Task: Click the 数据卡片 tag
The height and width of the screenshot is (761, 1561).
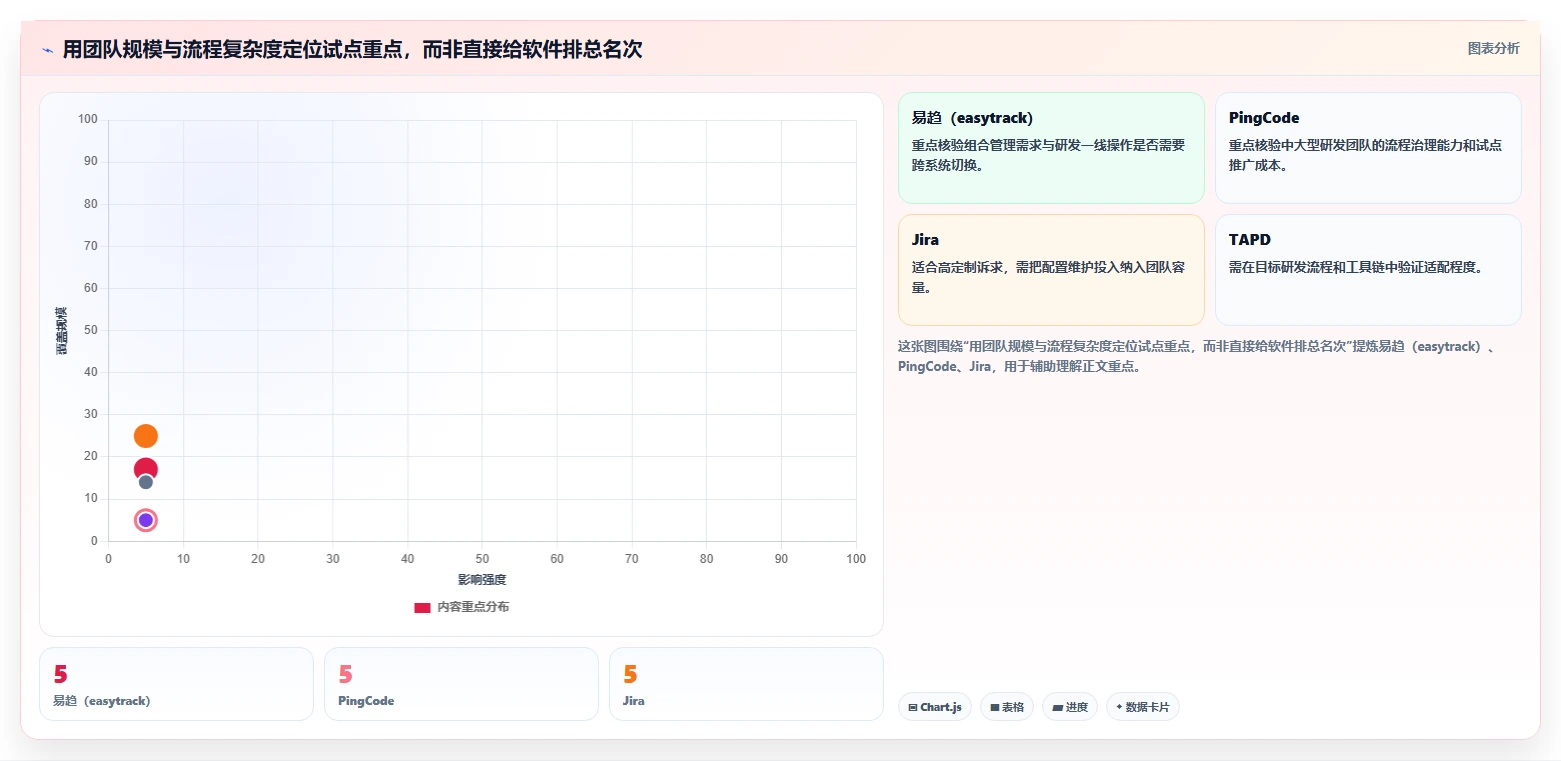Action: (1143, 707)
